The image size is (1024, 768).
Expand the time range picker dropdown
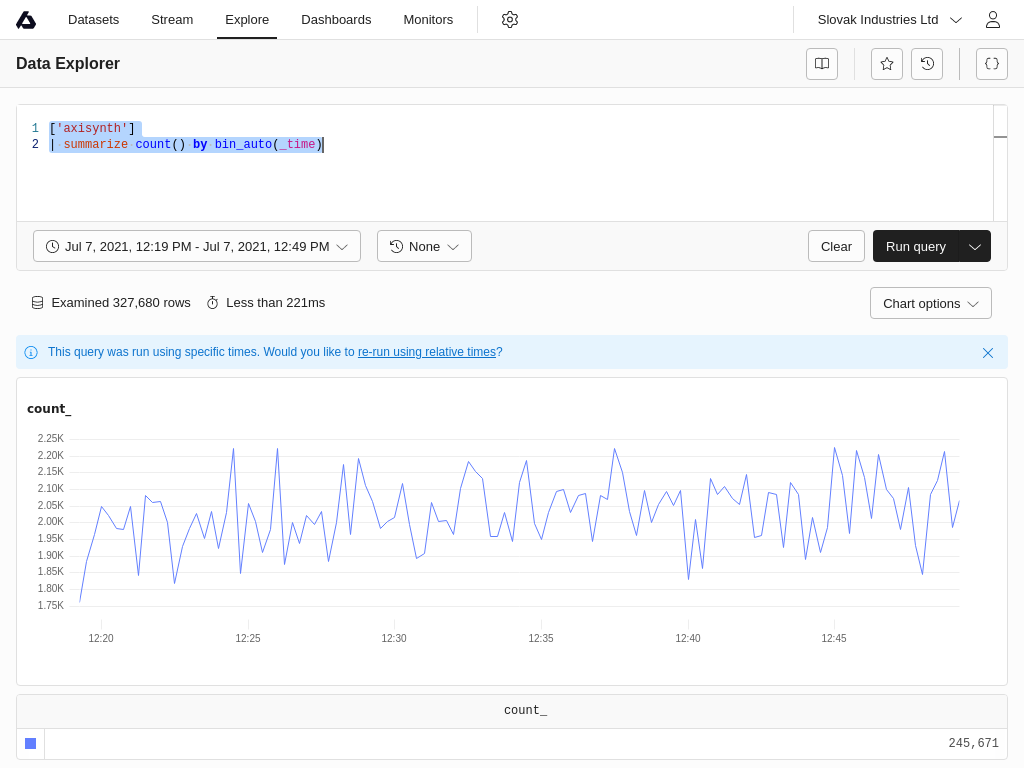click(197, 246)
